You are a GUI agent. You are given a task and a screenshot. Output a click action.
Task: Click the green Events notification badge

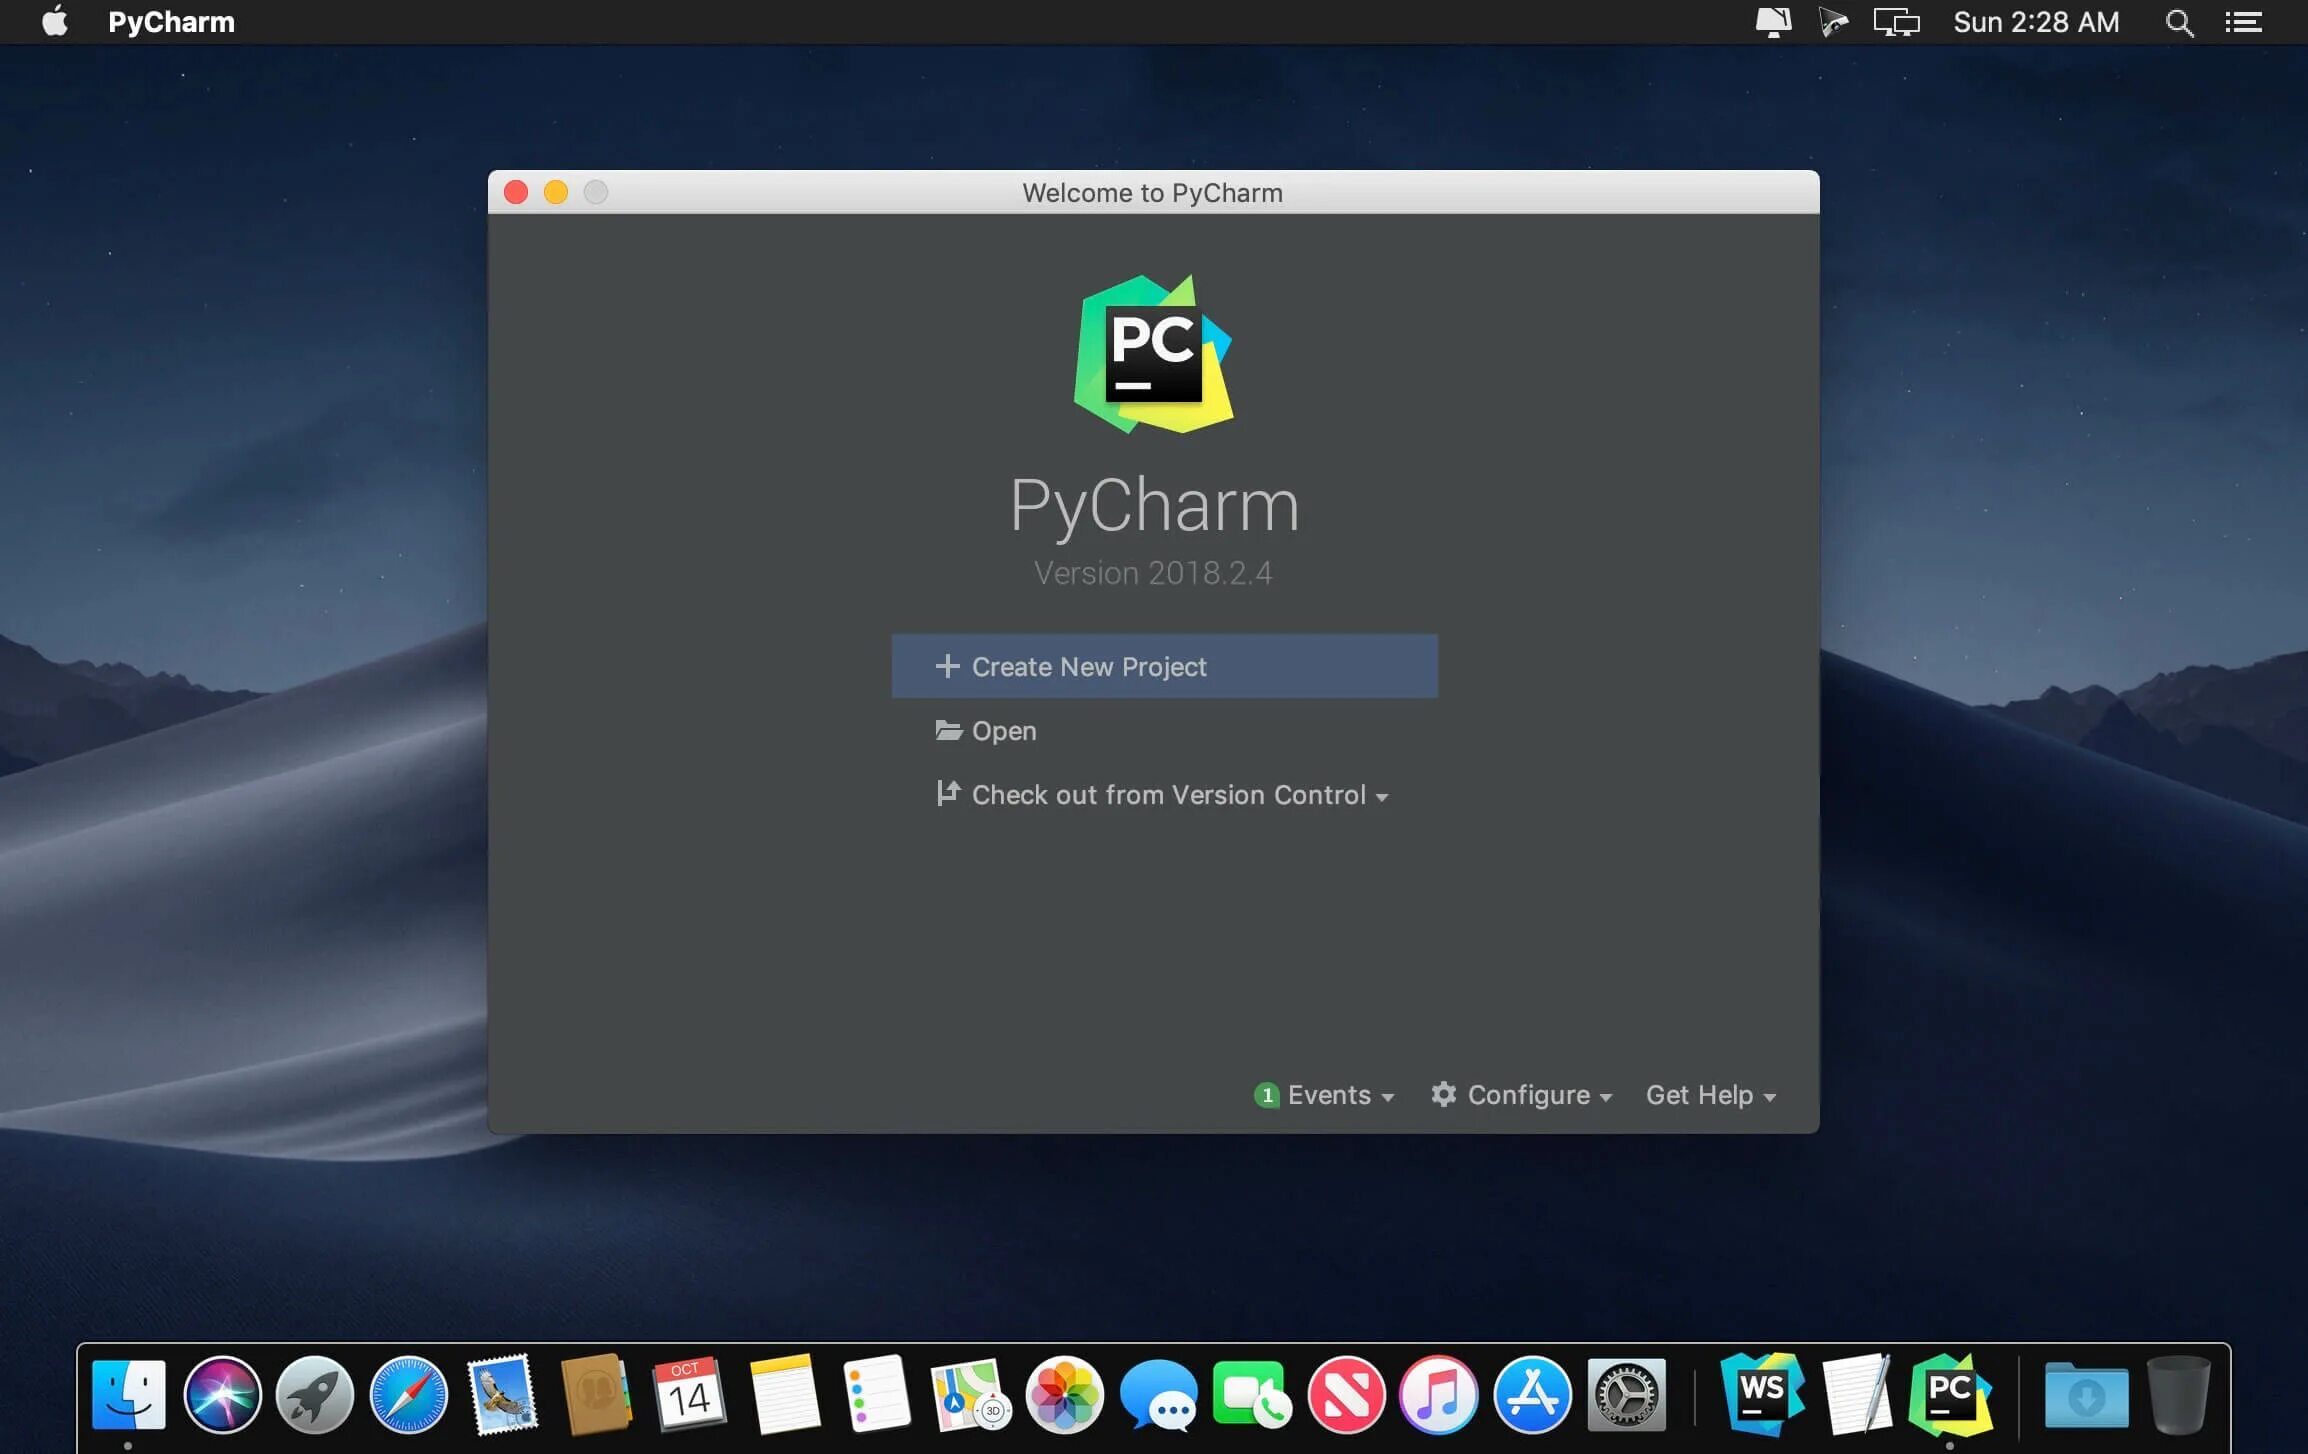(x=1266, y=1095)
